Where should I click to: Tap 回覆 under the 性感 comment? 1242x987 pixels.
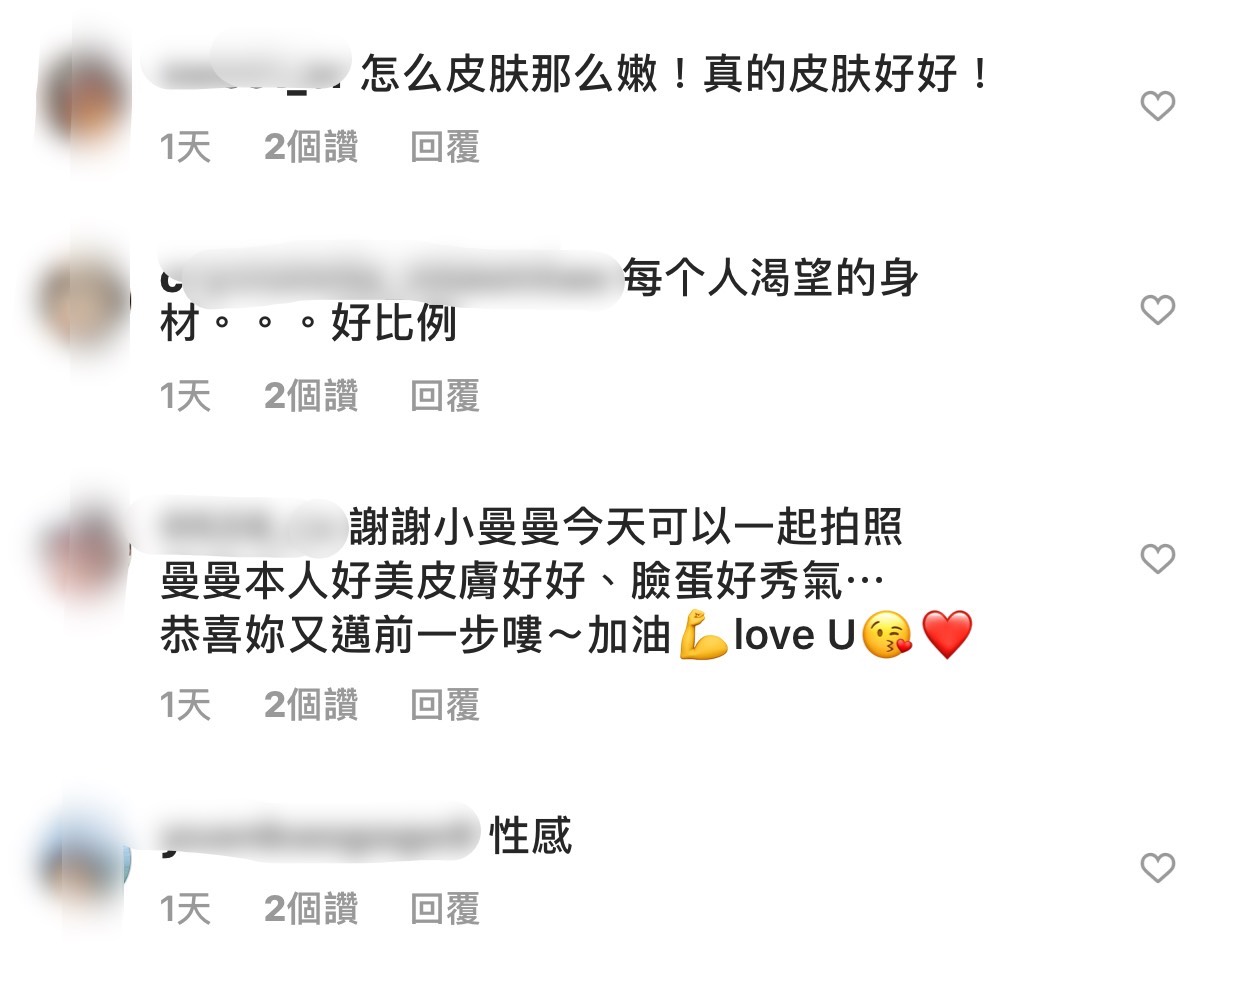(x=445, y=909)
